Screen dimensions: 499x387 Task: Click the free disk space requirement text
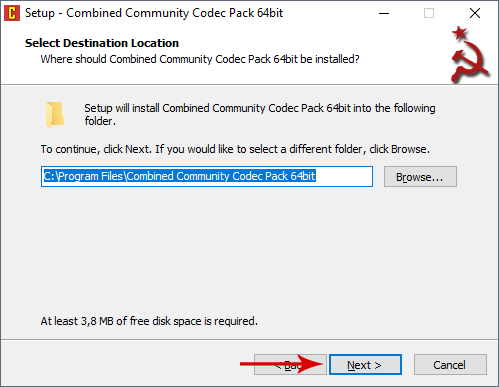149,321
